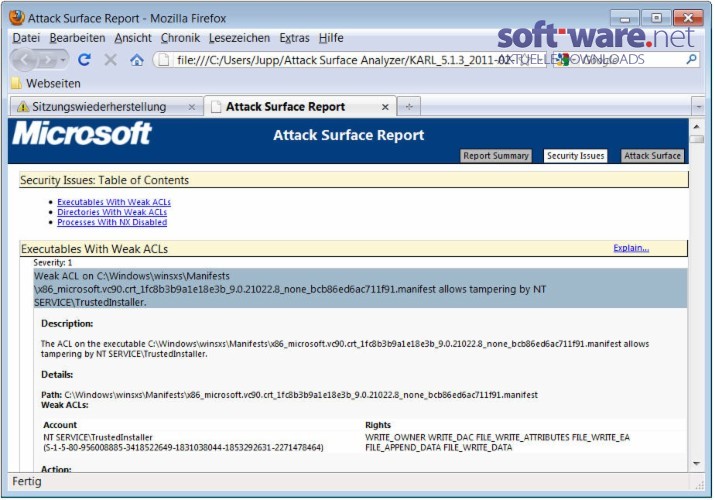Open the Lesezeichen menu

click(x=239, y=38)
